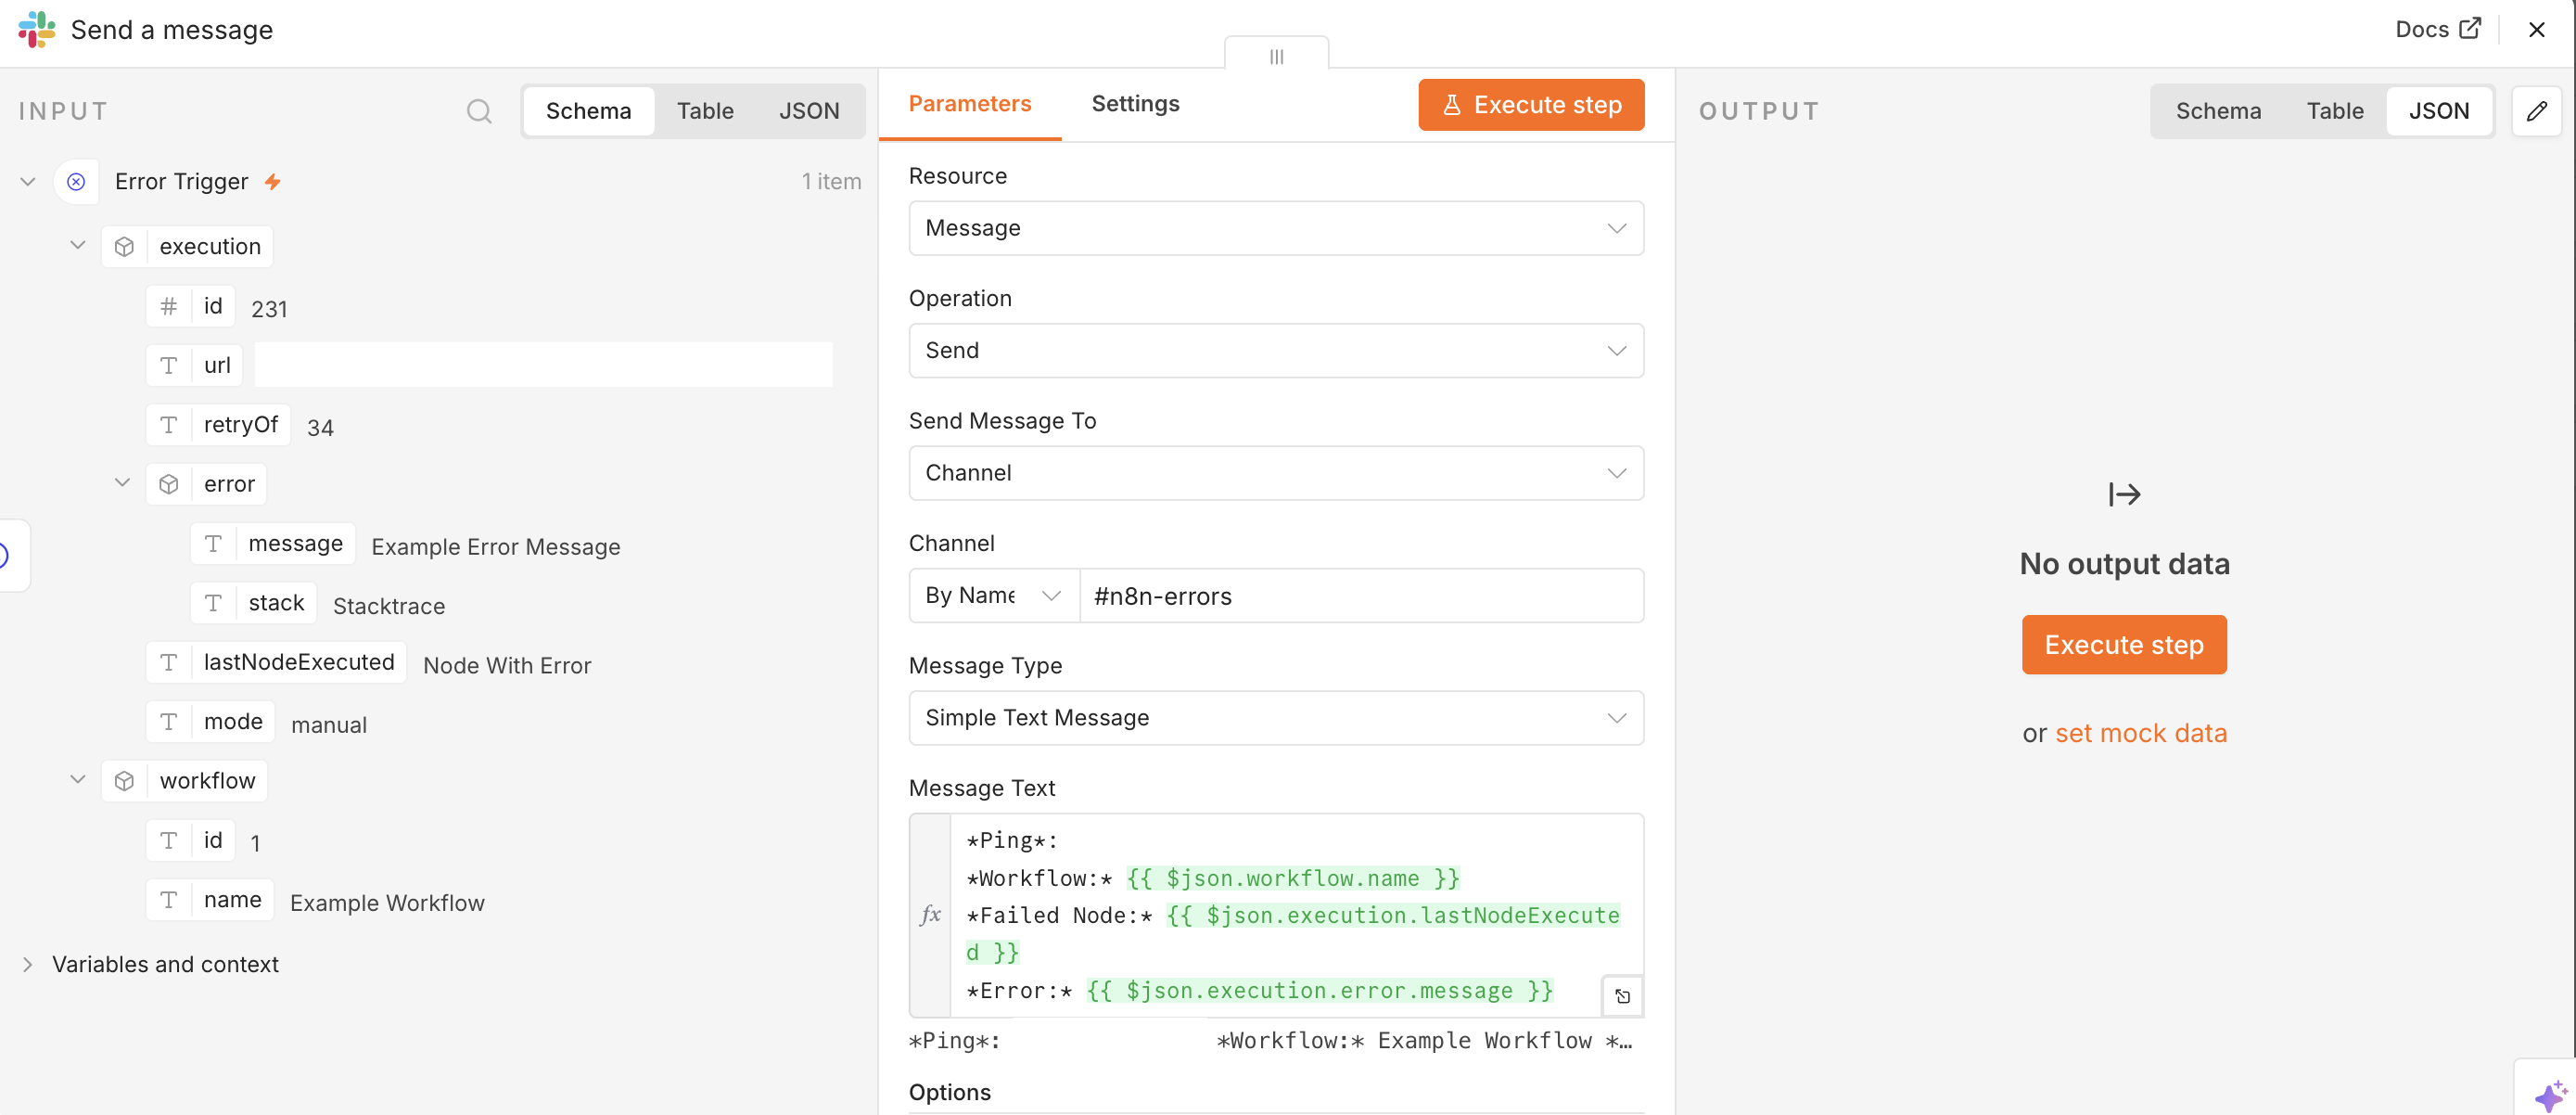Open the Resource dropdown
This screenshot has height=1115, width=2576.
pos(1275,228)
